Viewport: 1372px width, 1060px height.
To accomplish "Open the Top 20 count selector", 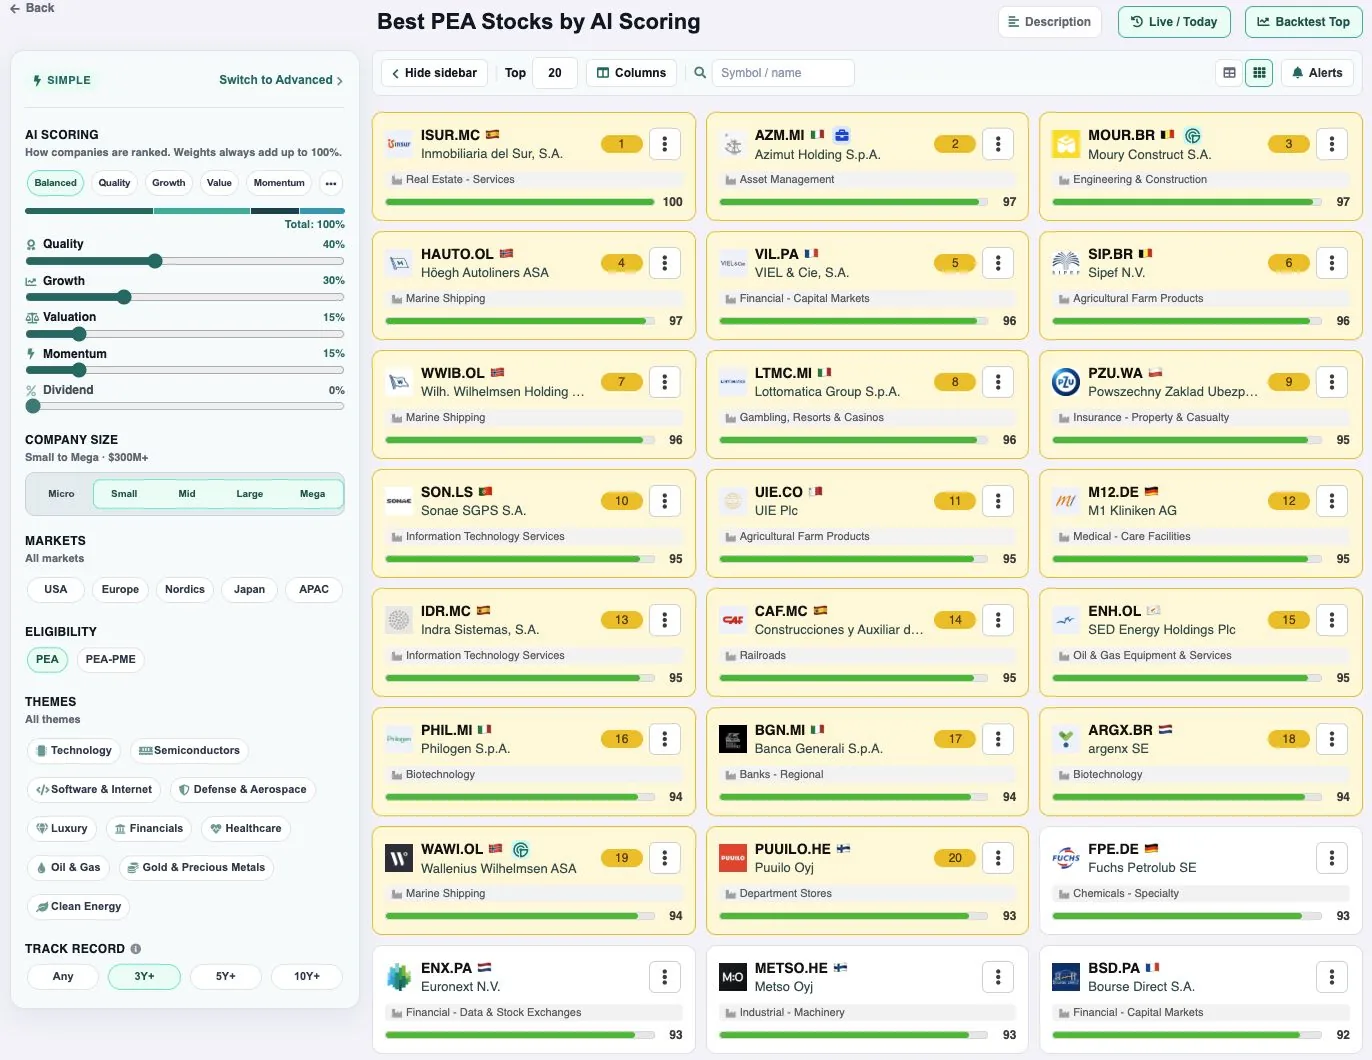I will [x=555, y=73].
